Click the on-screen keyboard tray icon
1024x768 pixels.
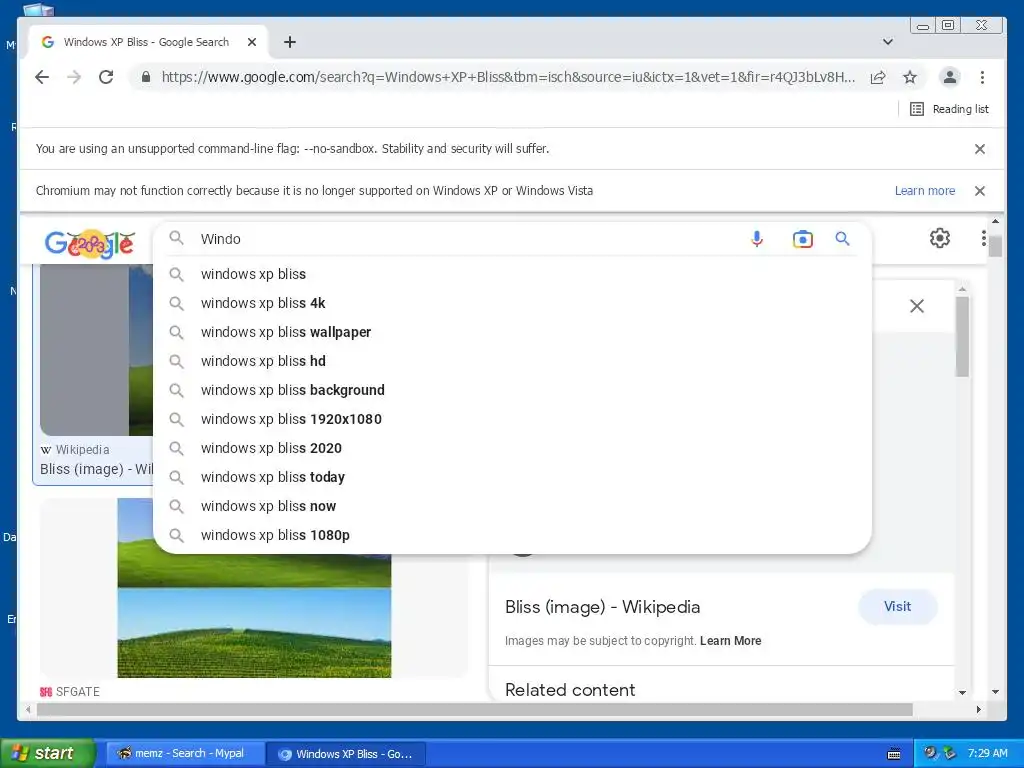(894, 754)
